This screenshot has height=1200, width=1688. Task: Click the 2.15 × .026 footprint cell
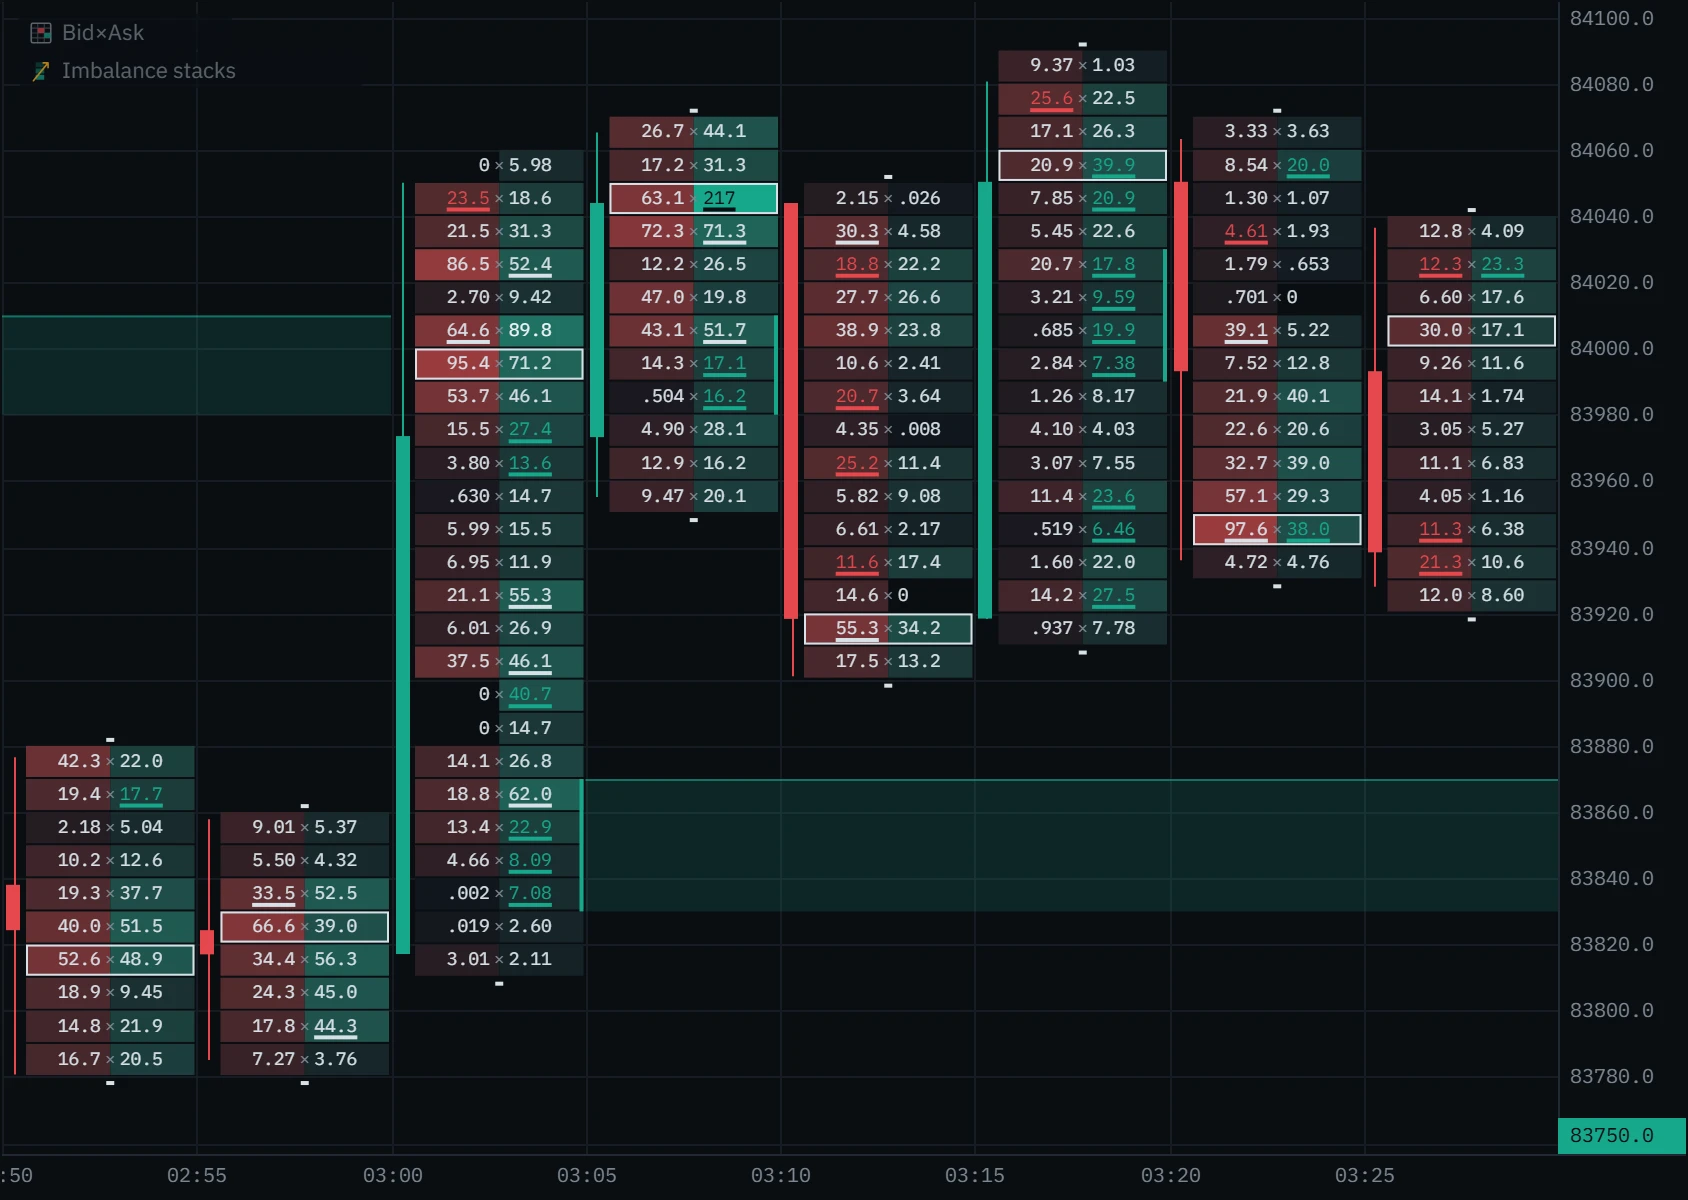tap(888, 198)
